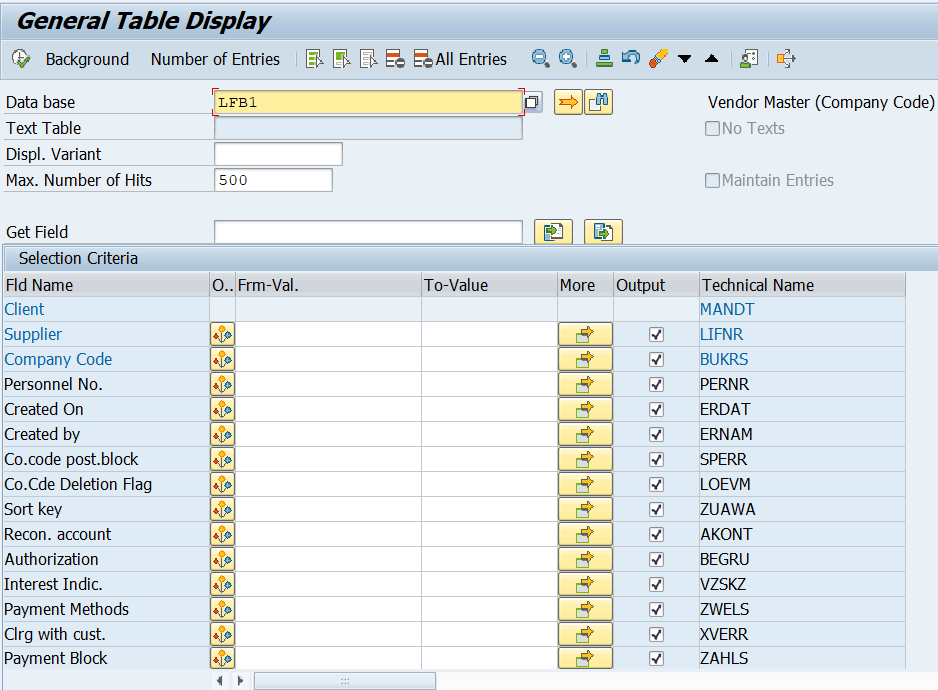
Task: Click the Get Field input box
Action: [x=368, y=232]
